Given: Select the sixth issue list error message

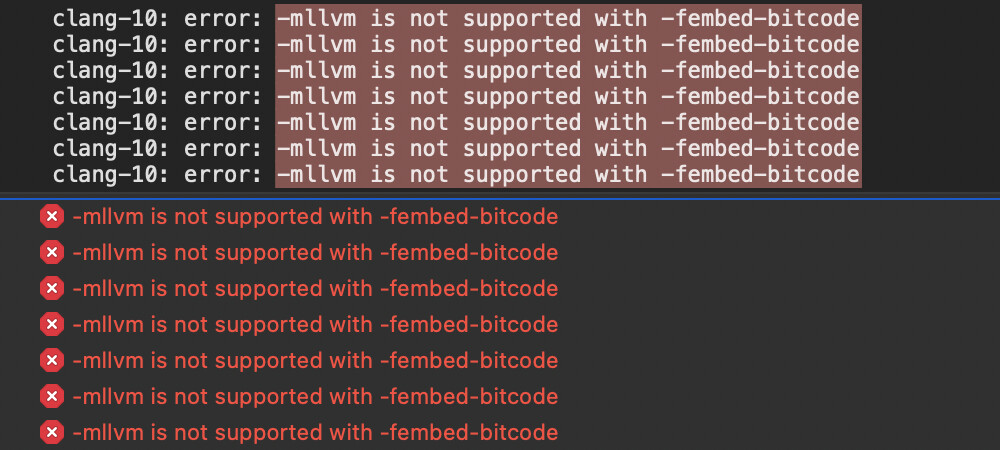Looking at the screenshot, I should 315,397.
